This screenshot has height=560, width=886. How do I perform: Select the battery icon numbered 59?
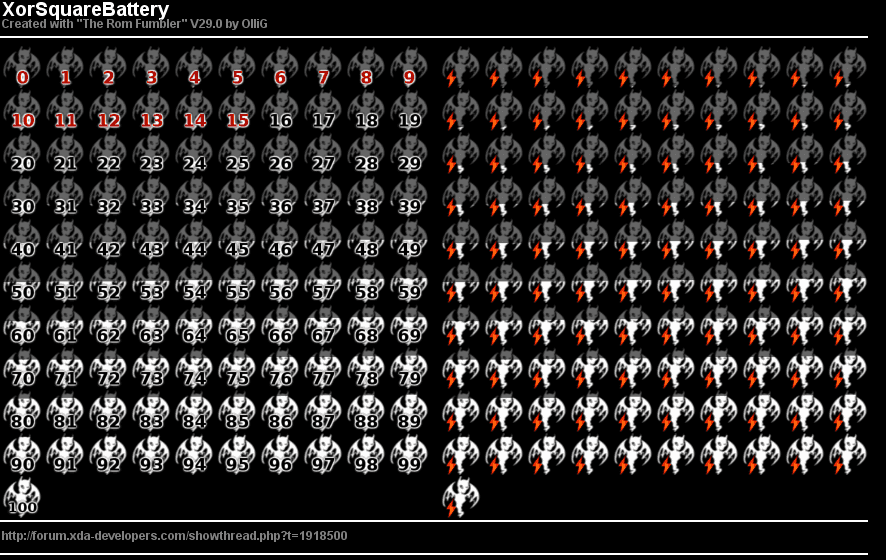(x=409, y=283)
